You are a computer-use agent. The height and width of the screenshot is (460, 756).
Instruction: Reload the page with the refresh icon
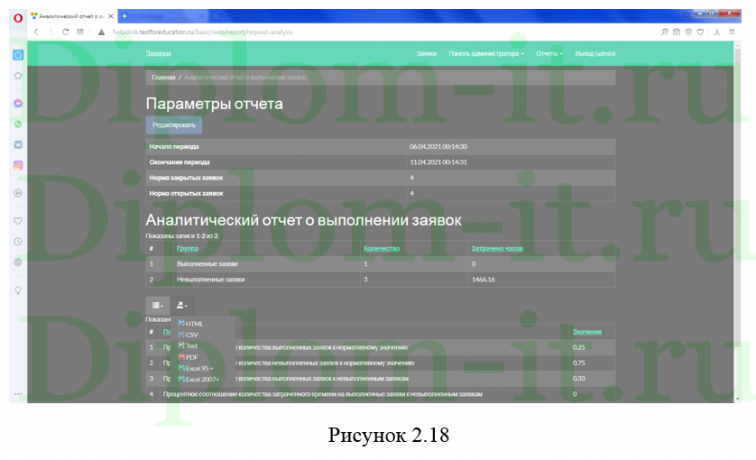pos(66,32)
